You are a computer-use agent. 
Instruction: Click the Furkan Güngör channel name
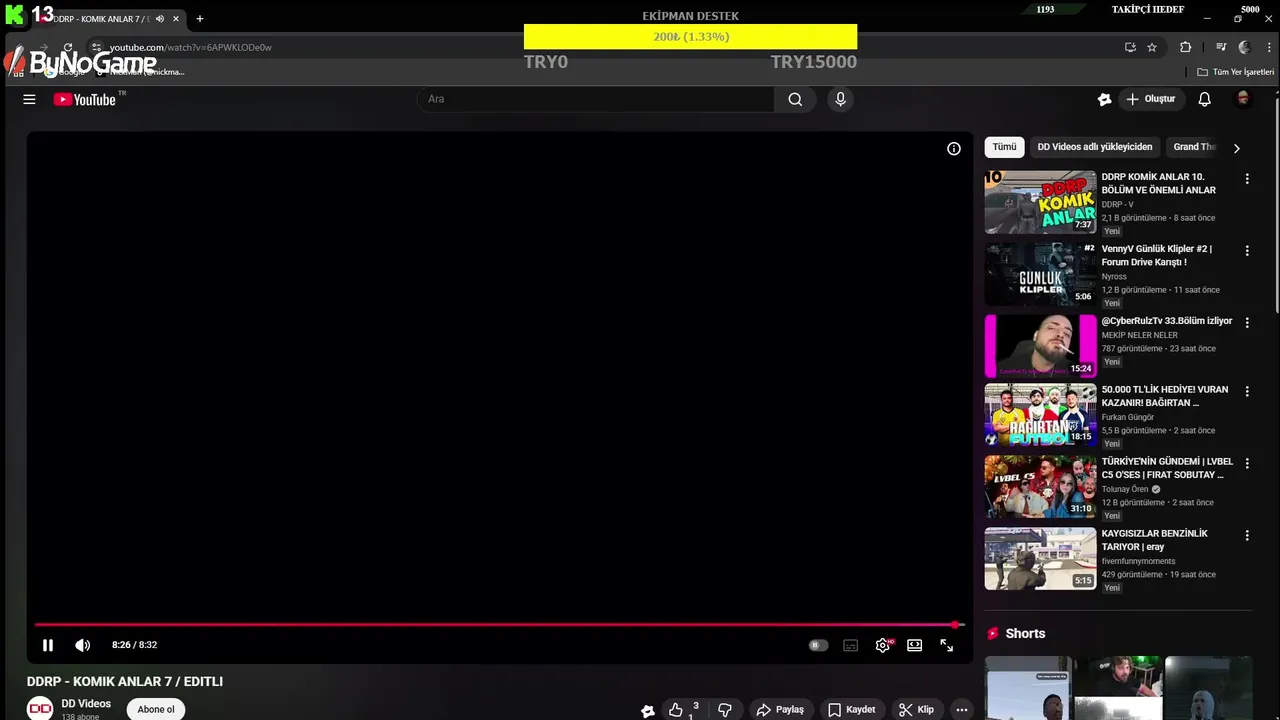[x=1127, y=417]
